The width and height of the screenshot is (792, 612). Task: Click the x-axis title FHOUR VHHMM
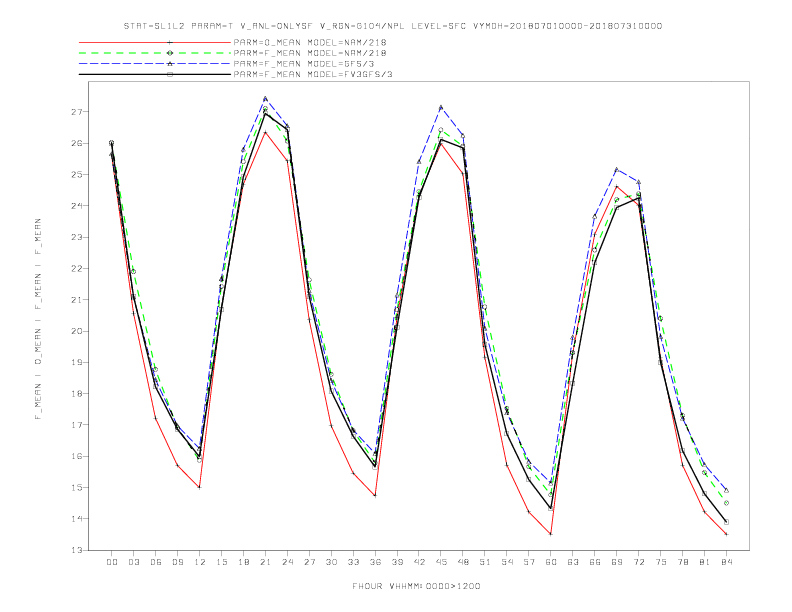[416, 586]
